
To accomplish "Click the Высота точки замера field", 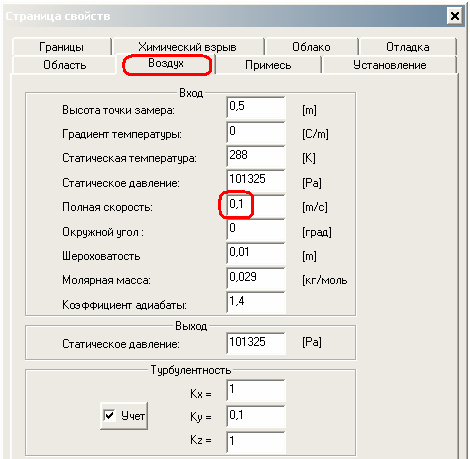I will pyautogui.click(x=256, y=107).
